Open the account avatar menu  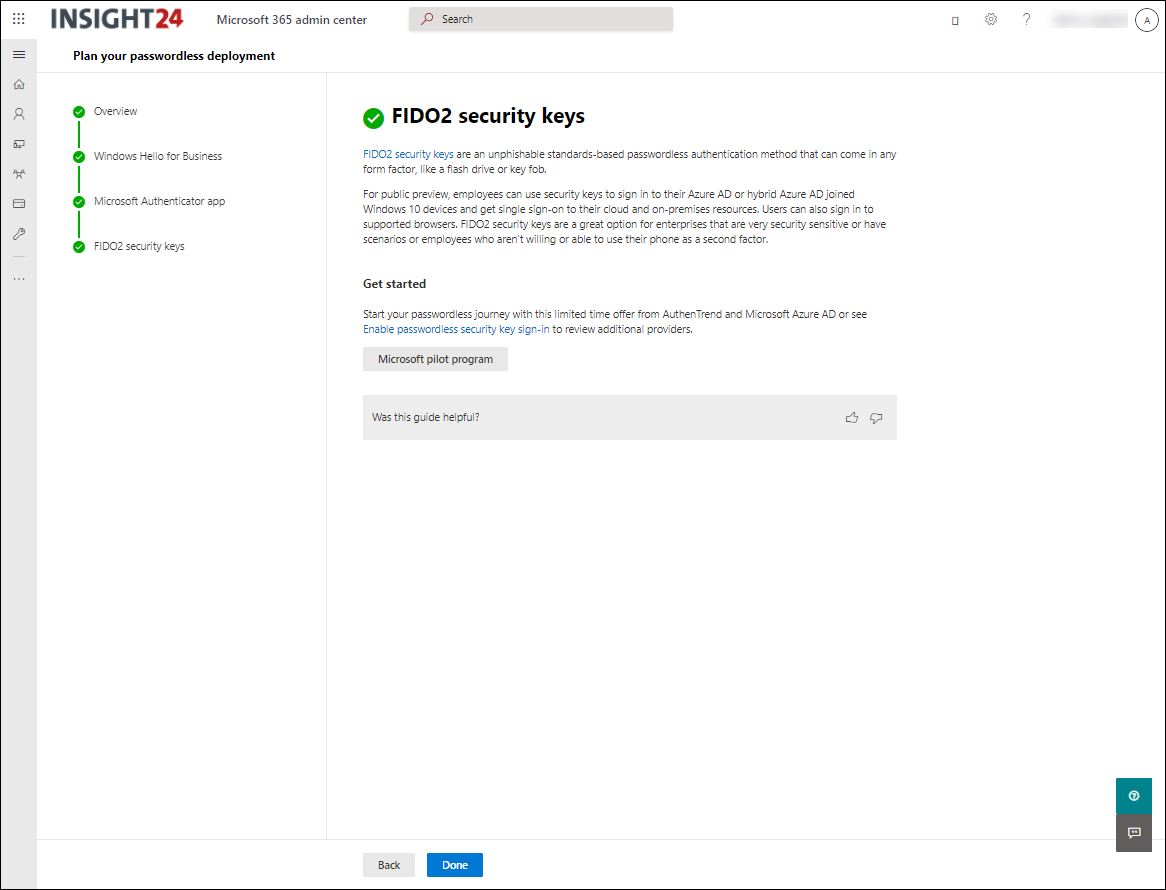point(1146,20)
